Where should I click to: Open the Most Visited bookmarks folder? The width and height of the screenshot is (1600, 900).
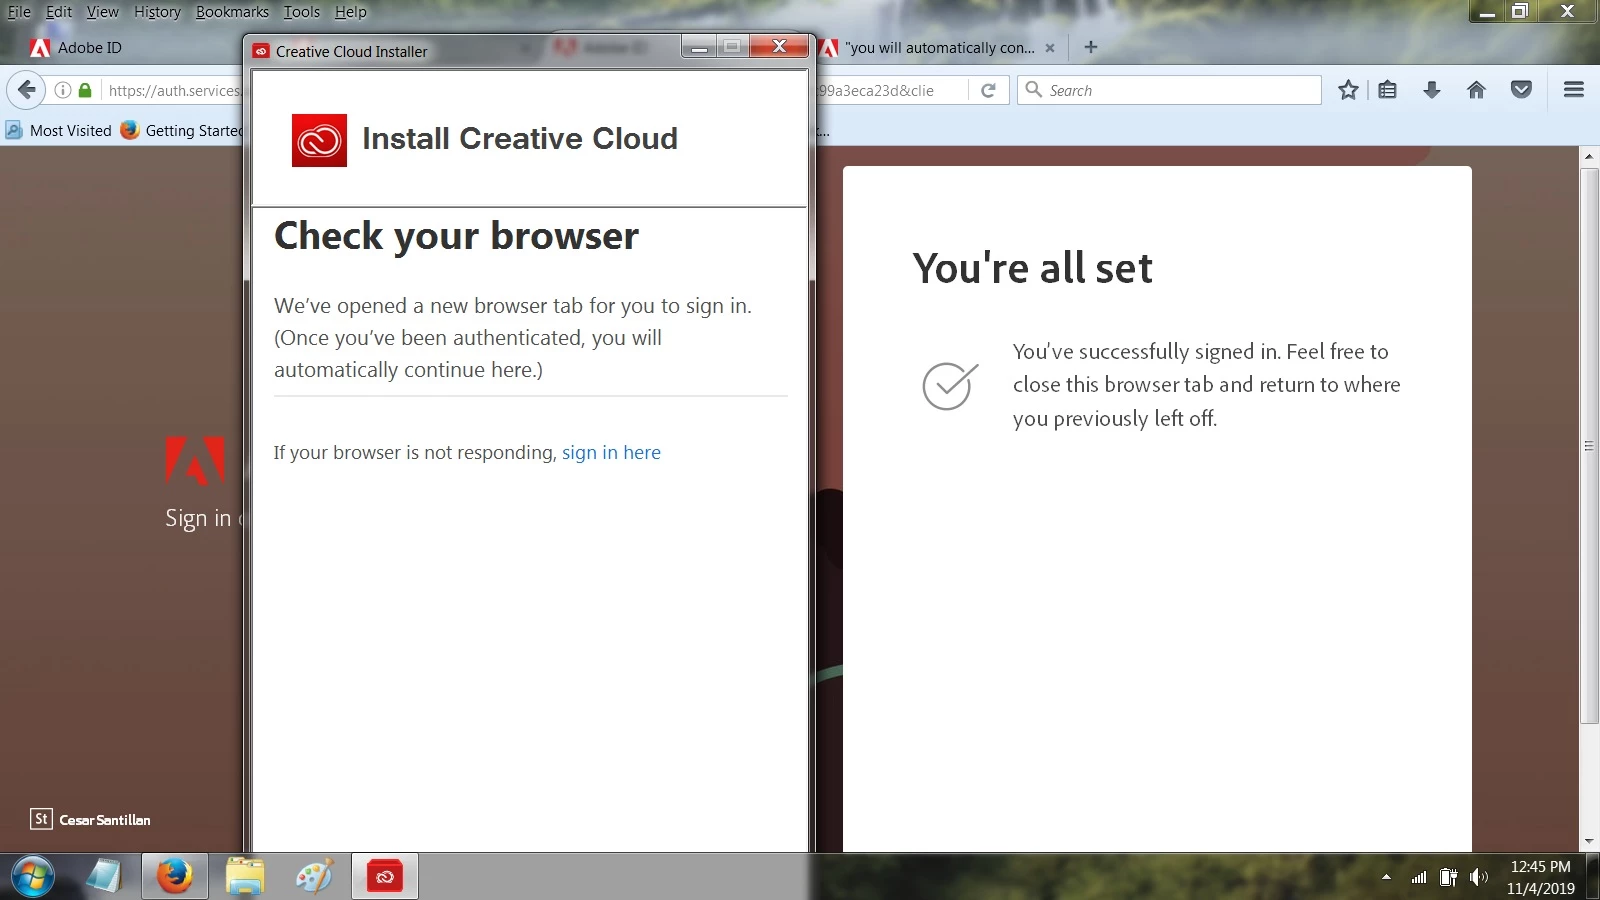[59, 130]
